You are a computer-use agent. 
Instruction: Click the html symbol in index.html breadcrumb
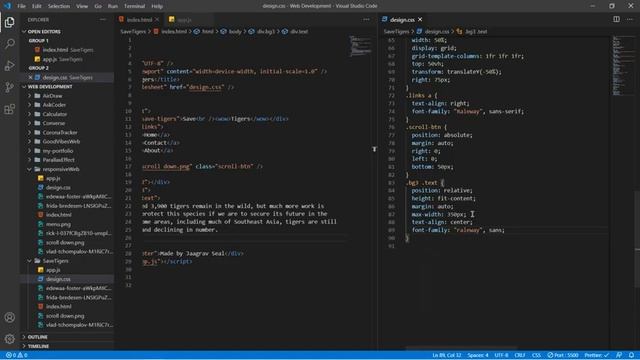pos(204,31)
